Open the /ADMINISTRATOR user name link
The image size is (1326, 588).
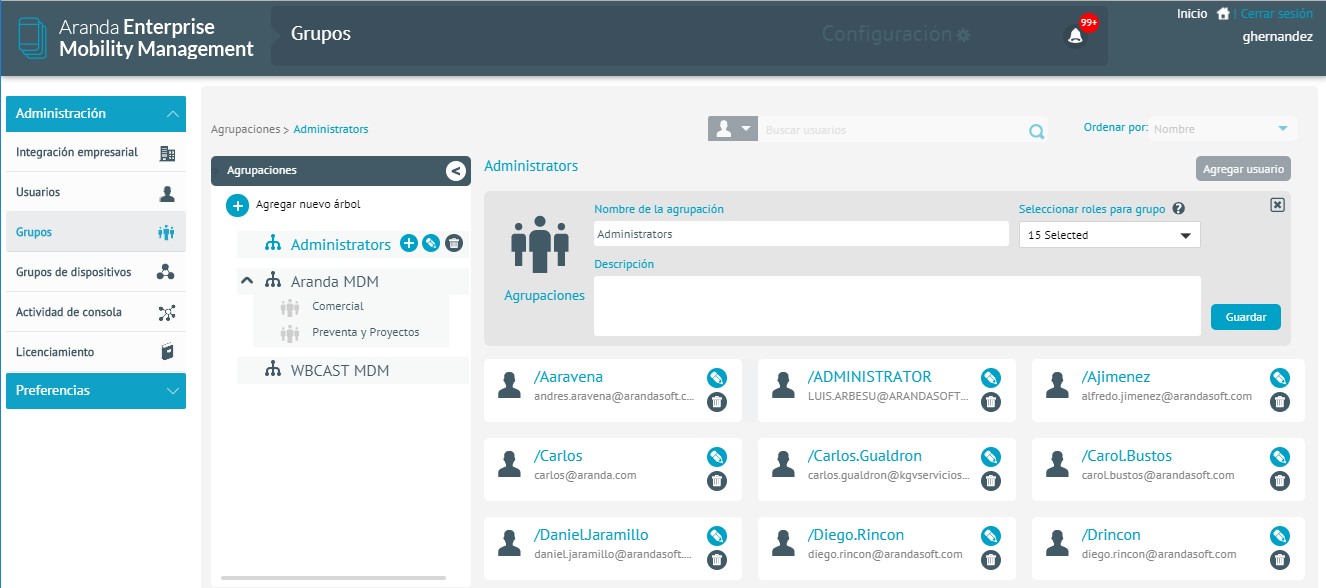870,378
